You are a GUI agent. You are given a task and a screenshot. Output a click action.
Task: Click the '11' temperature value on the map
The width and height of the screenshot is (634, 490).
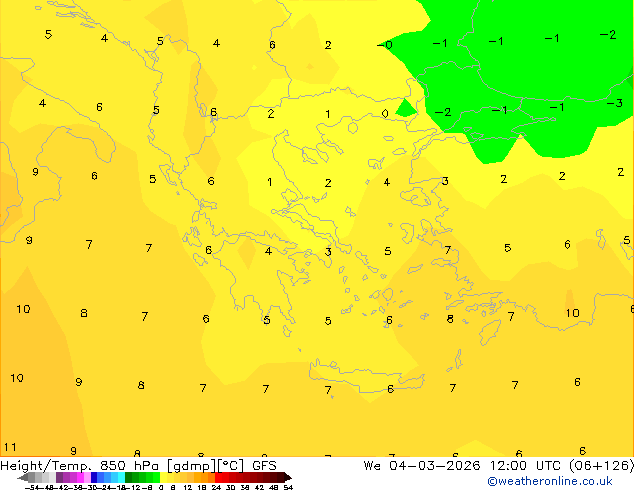coord(10,447)
